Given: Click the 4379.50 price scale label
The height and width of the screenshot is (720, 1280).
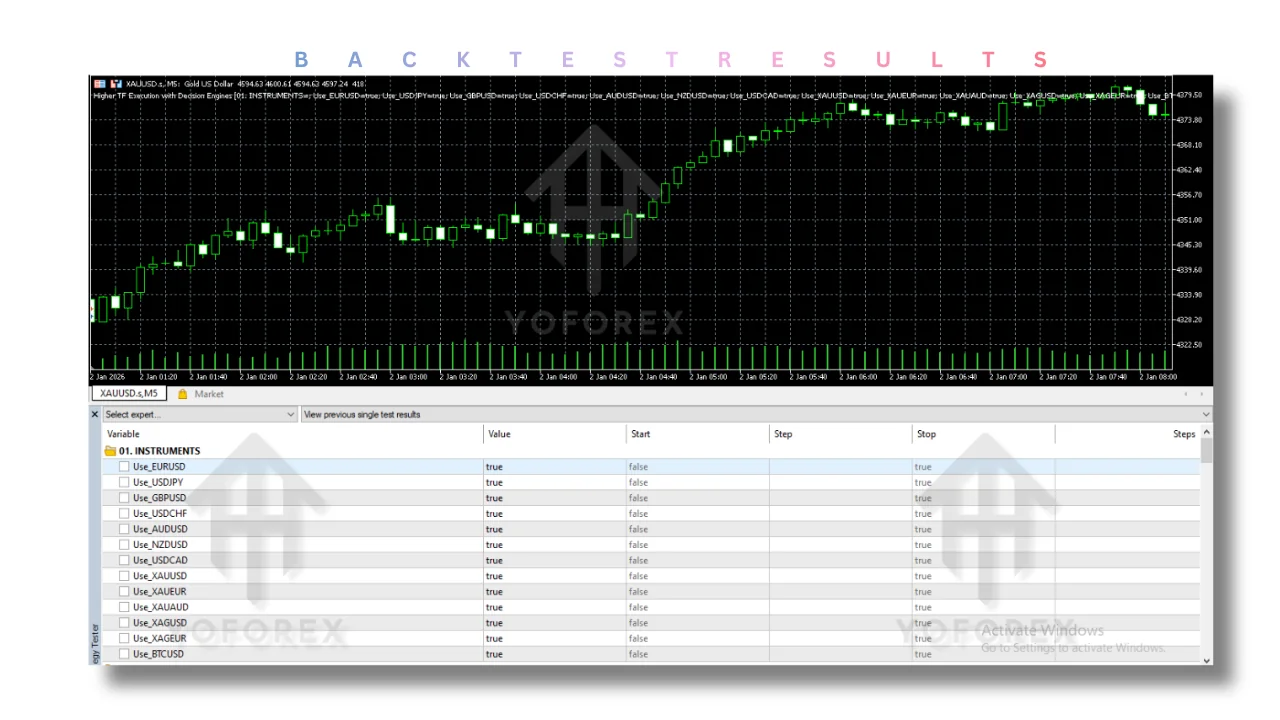Looking at the screenshot, I should pyautogui.click(x=1190, y=95).
